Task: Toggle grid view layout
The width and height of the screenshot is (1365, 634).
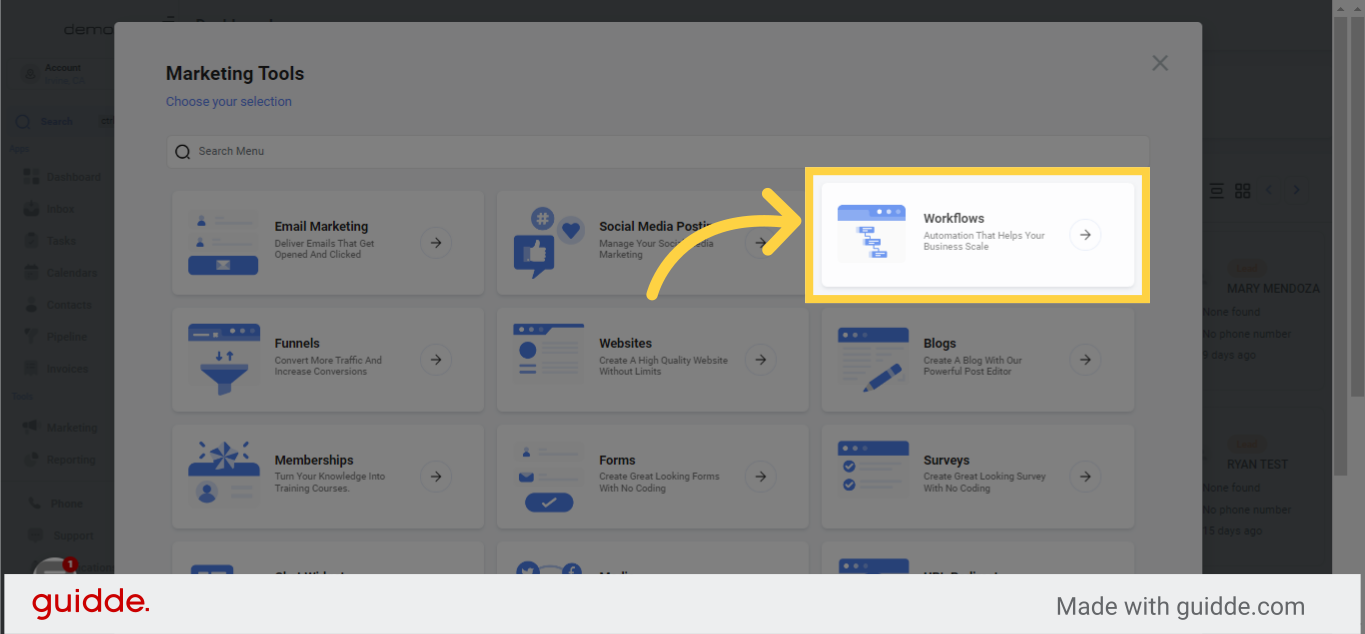Action: coord(1243,189)
